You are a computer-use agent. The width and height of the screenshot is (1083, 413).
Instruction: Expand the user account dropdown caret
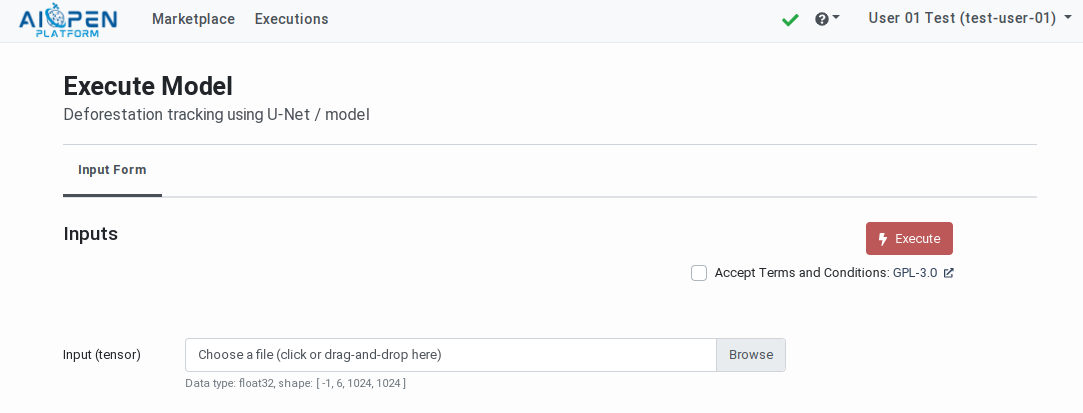pyautogui.click(x=1068, y=18)
